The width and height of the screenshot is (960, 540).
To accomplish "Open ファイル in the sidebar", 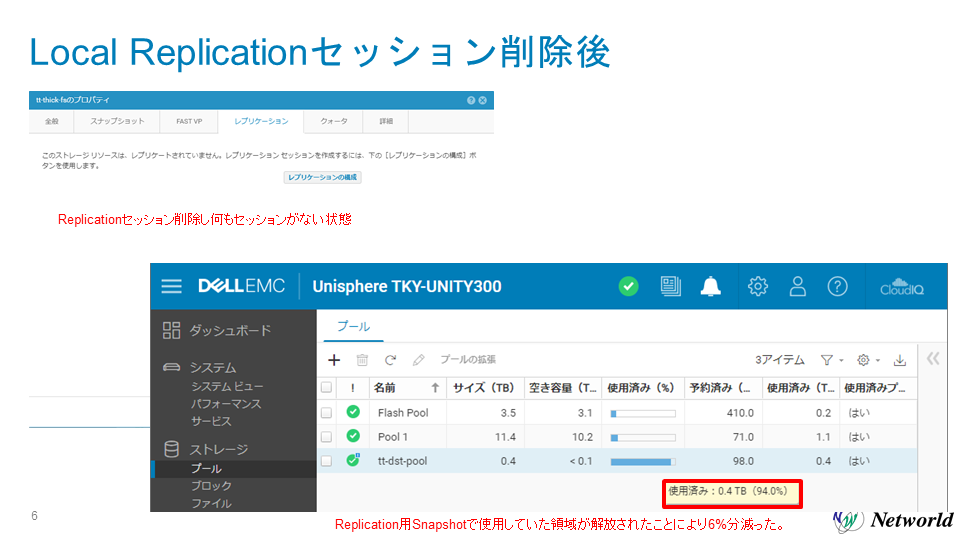I will click(x=211, y=503).
